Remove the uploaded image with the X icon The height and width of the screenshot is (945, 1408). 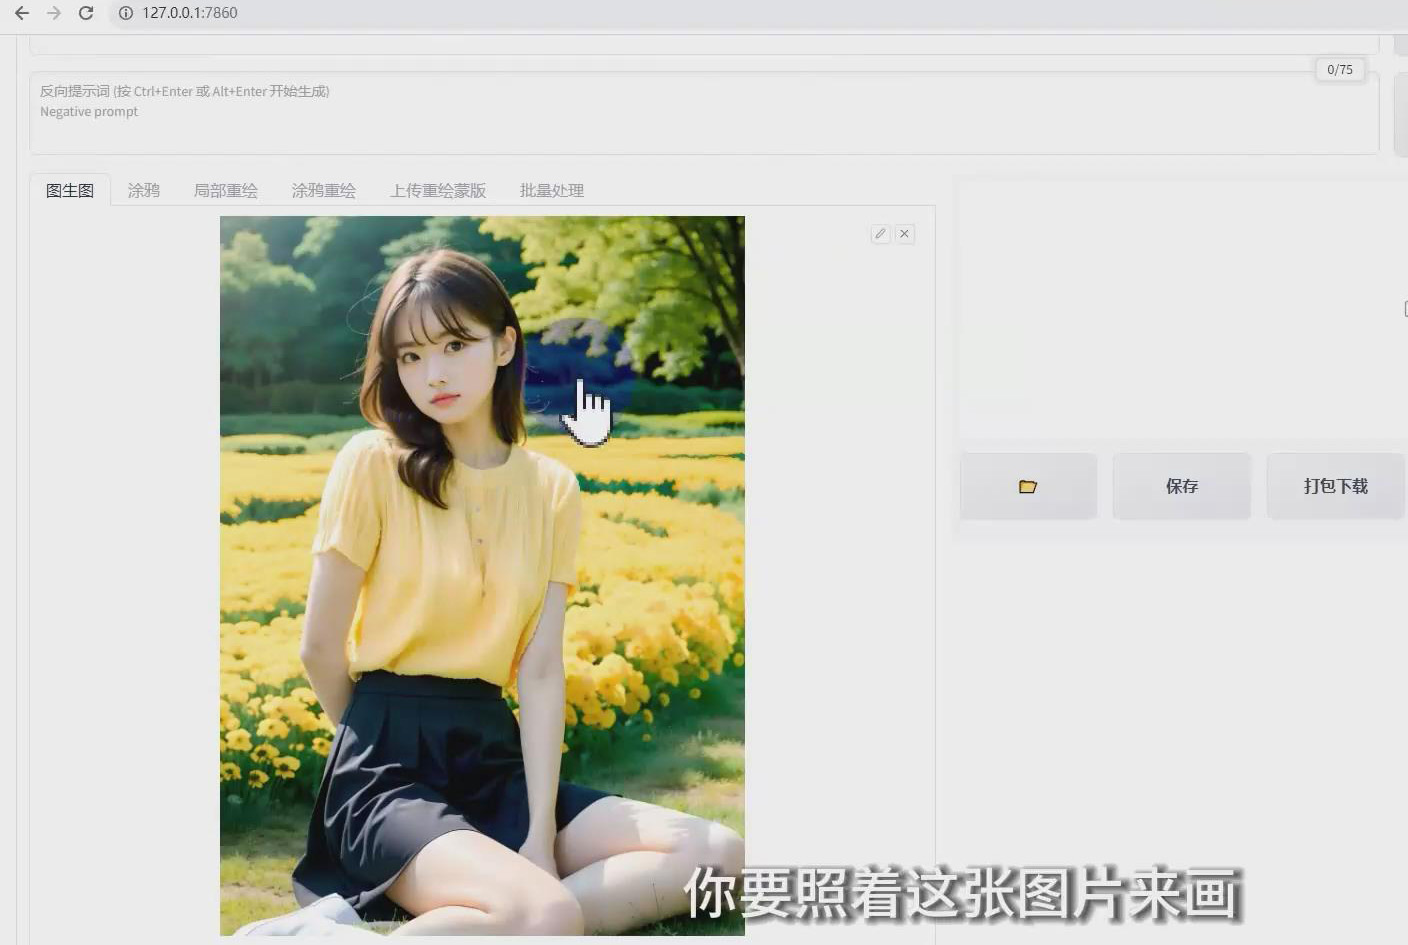pos(905,234)
